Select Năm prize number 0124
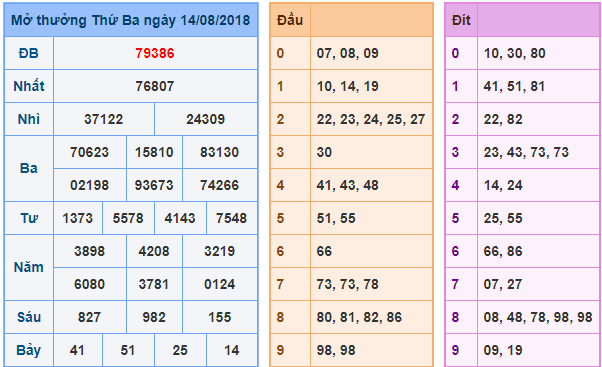Screen dimensions: 602x367 click(219, 284)
